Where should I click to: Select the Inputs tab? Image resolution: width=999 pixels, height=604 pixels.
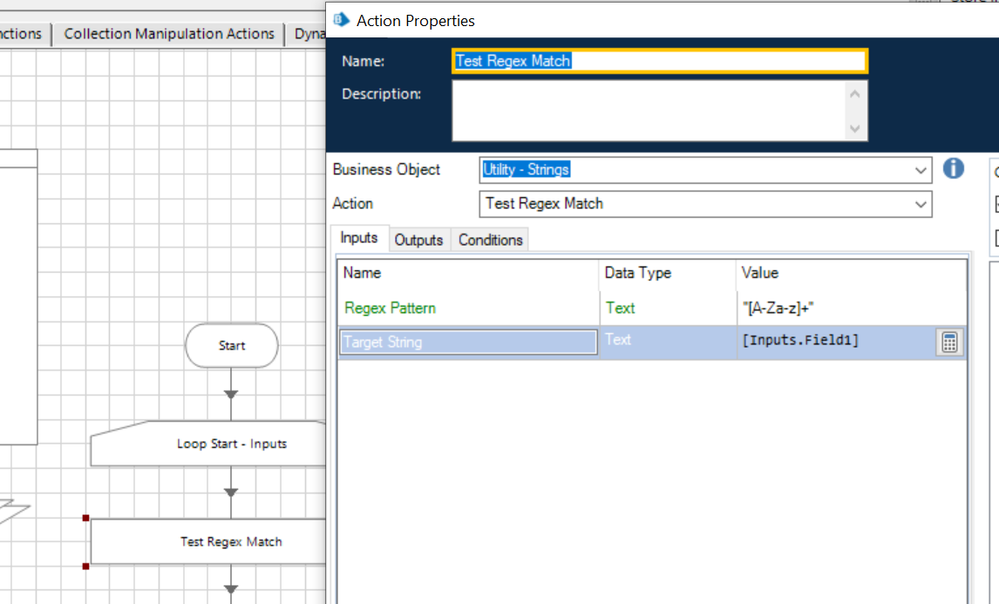pyautogui.click(x=359, y=238)
